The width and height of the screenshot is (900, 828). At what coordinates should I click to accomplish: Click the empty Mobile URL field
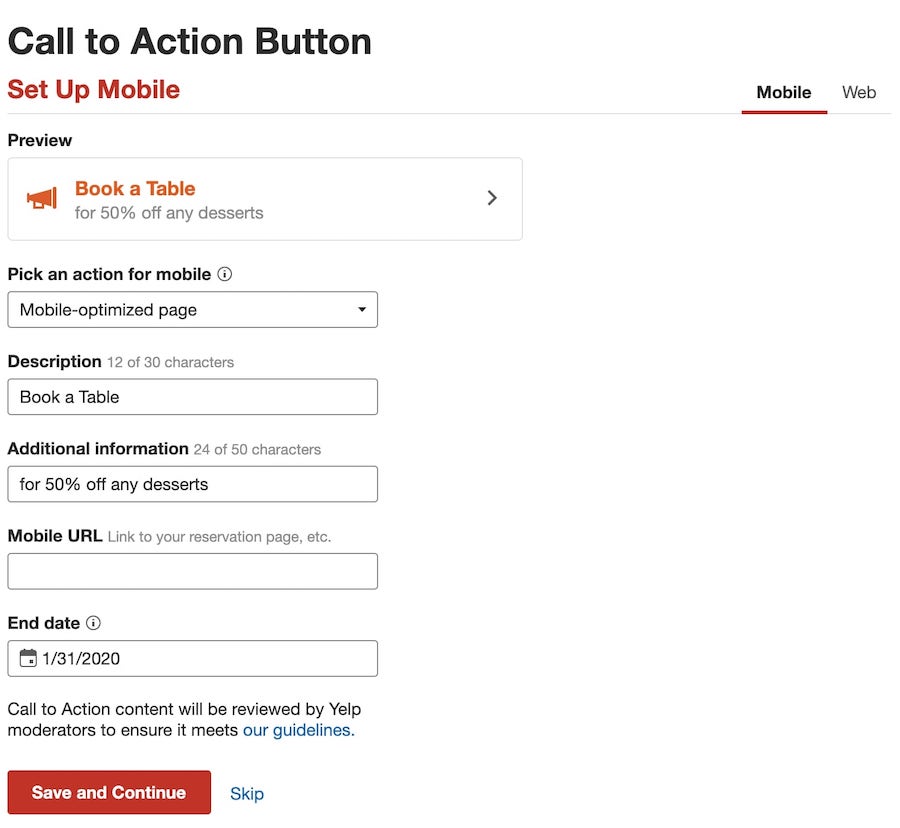point(192,571)
